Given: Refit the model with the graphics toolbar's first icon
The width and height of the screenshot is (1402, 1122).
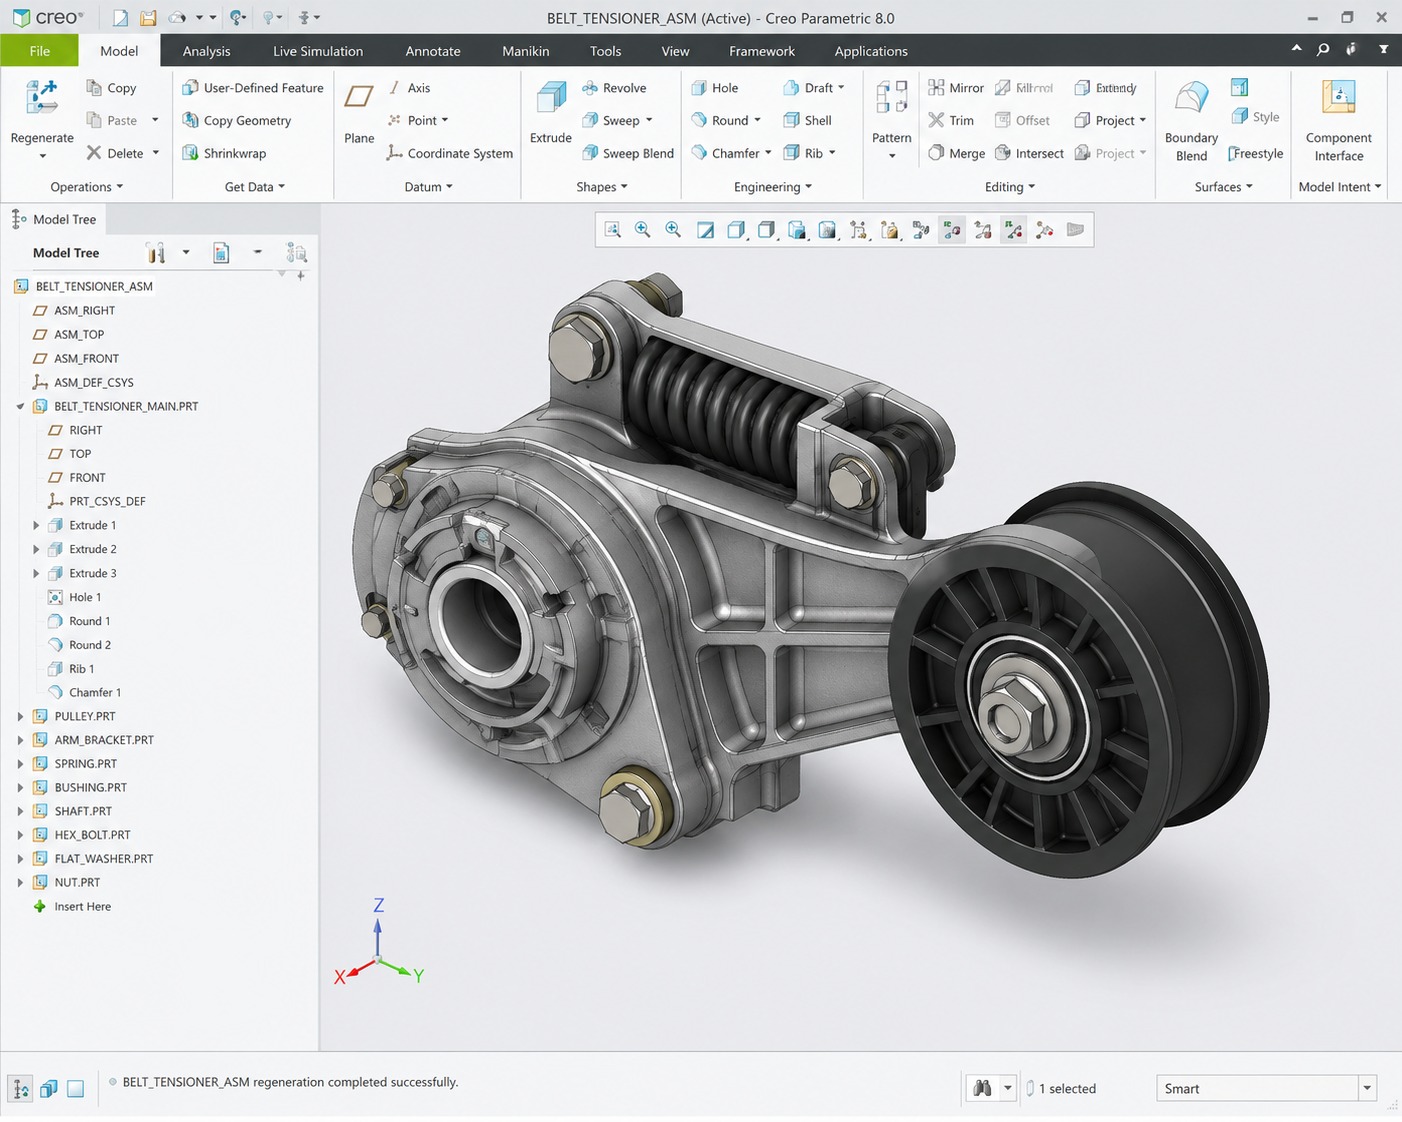Looking at the screenshot, I should coord(613,230).
